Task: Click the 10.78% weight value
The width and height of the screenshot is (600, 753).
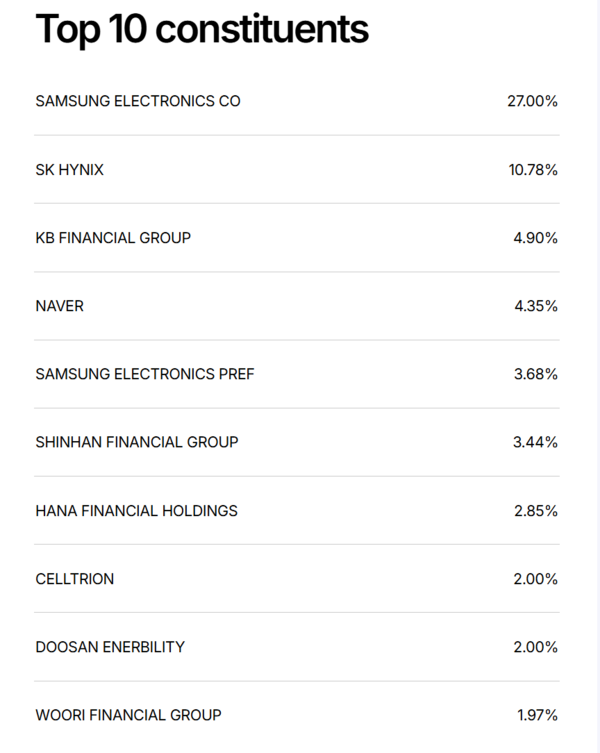Action: (x=533, y=170)
